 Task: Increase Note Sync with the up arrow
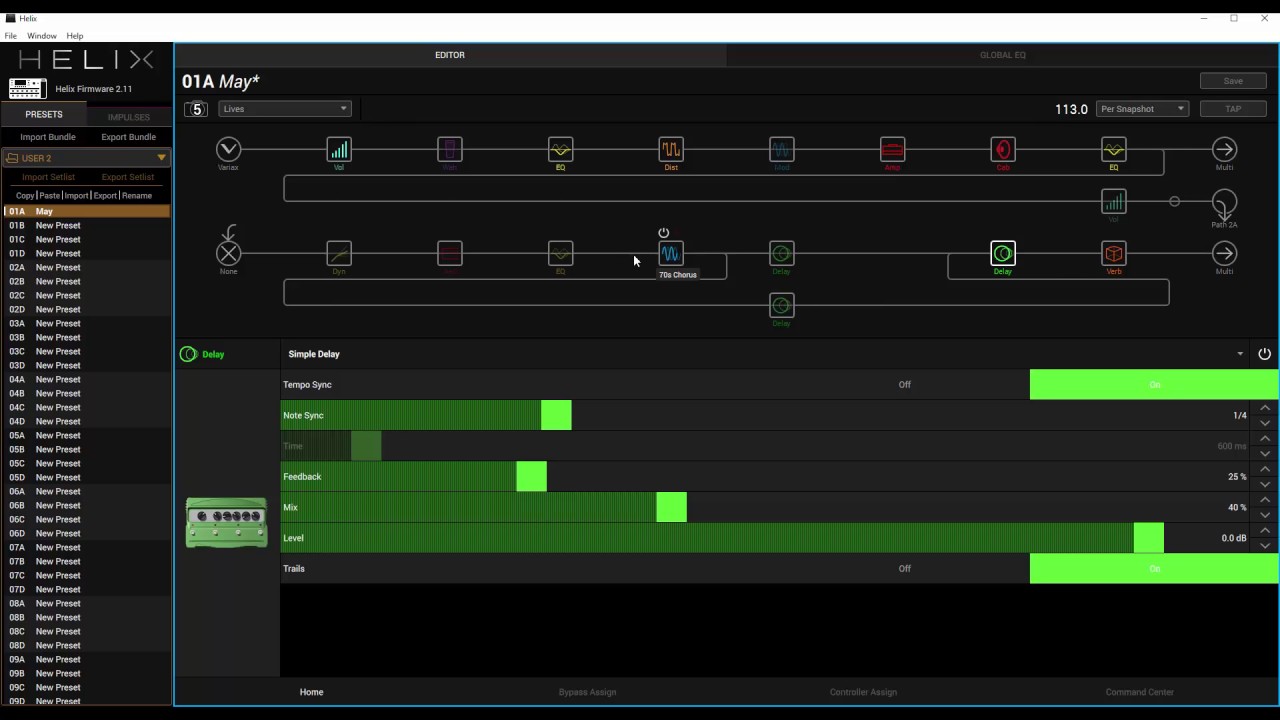point(1265,408)
